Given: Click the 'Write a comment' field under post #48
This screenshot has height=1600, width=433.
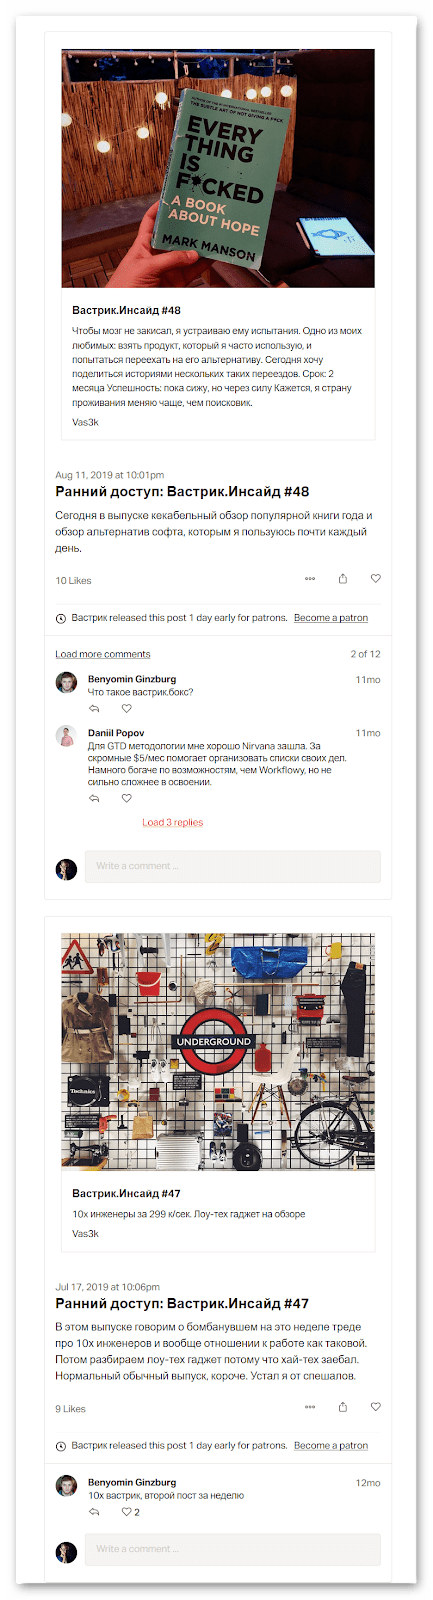Looking at the screenshot, I should click(x=232, y=866).
